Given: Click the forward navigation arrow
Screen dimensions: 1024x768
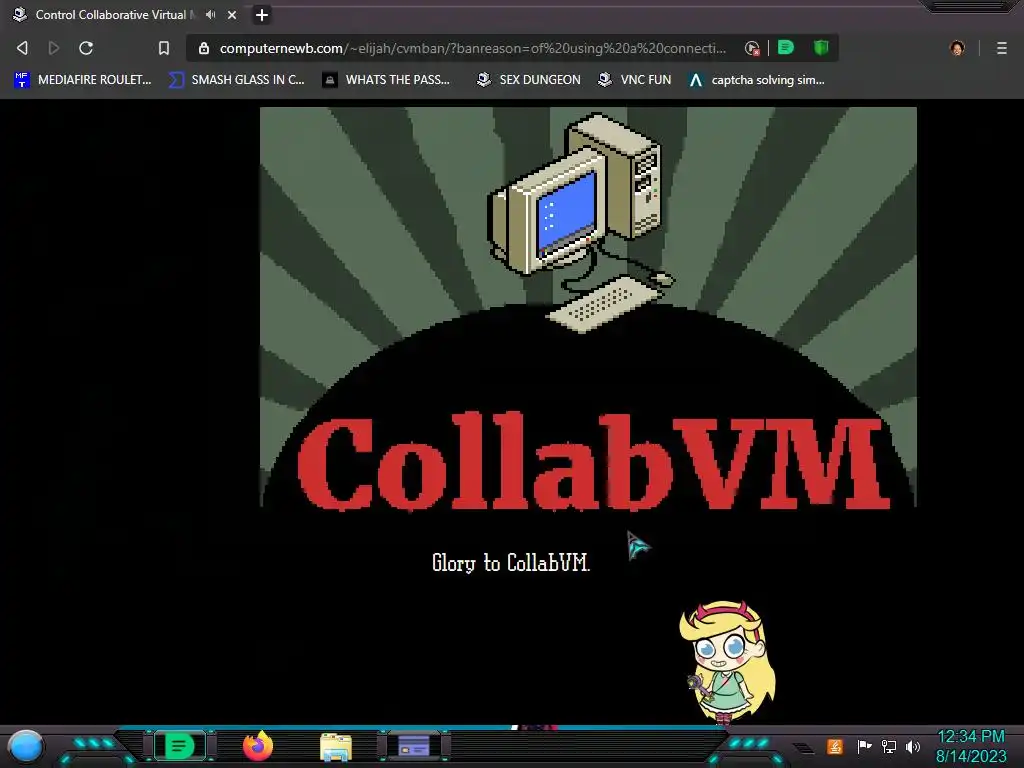Looking at the screenshot, I should click(x=54, y=48).
